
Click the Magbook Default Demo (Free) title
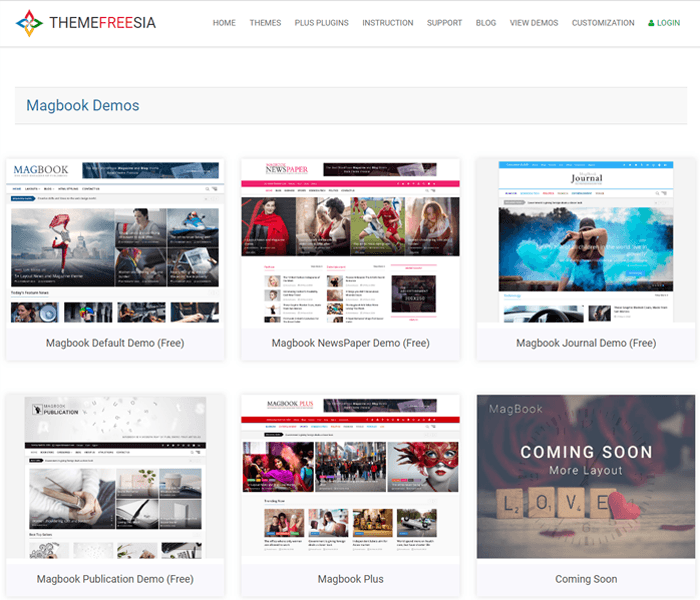click(x=115, y=343)
